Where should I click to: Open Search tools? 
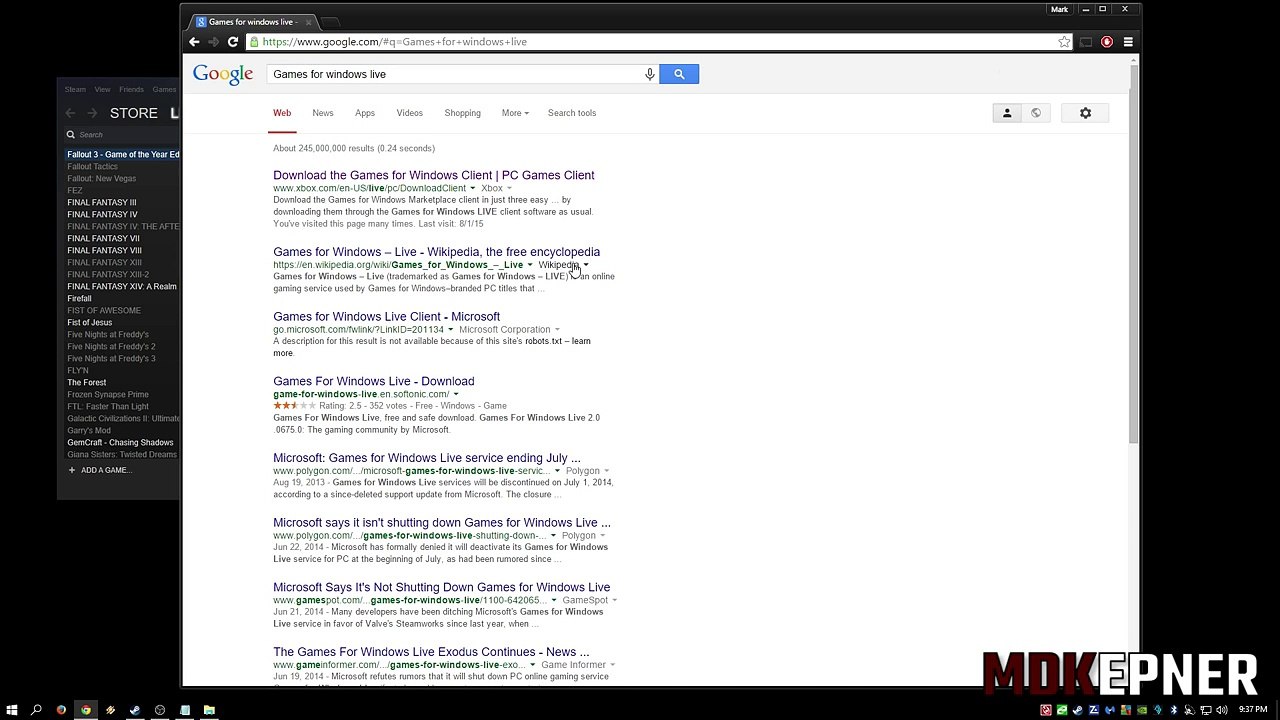(572, 113)
